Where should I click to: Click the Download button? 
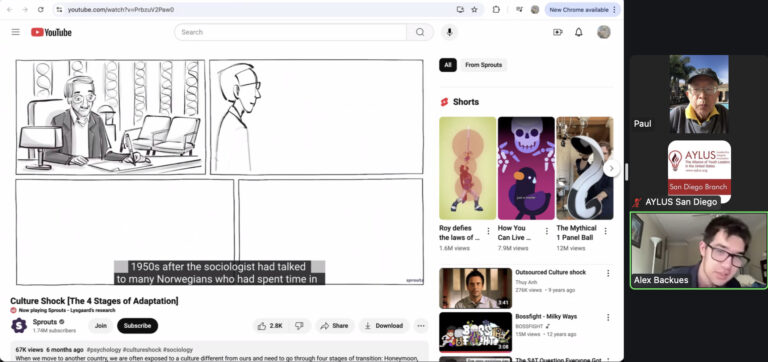tap(384, 326)
